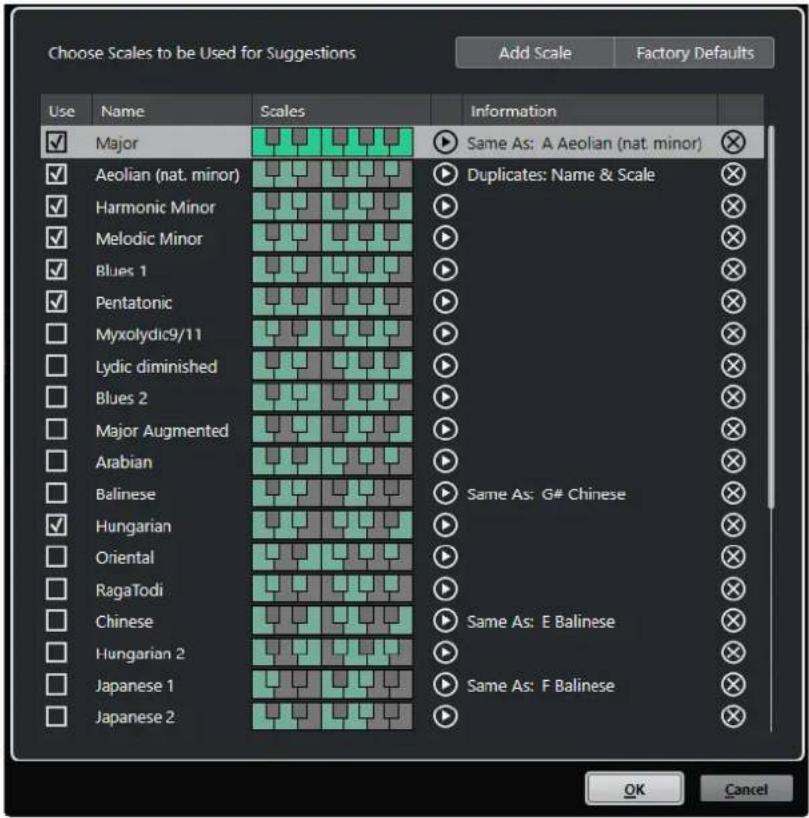Select the Blues 2 row name

tap(122, 398)
